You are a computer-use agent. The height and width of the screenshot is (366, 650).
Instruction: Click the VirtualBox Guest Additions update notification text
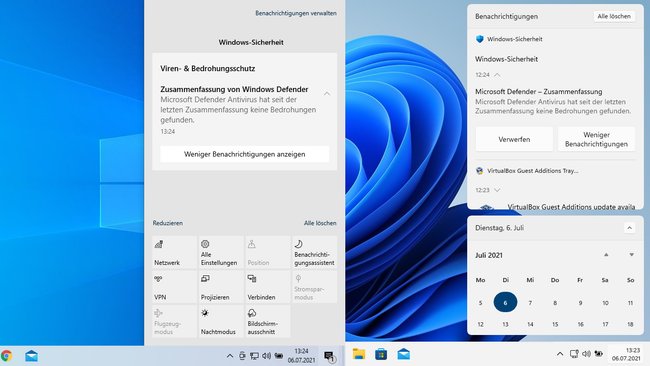pos(571,206)
